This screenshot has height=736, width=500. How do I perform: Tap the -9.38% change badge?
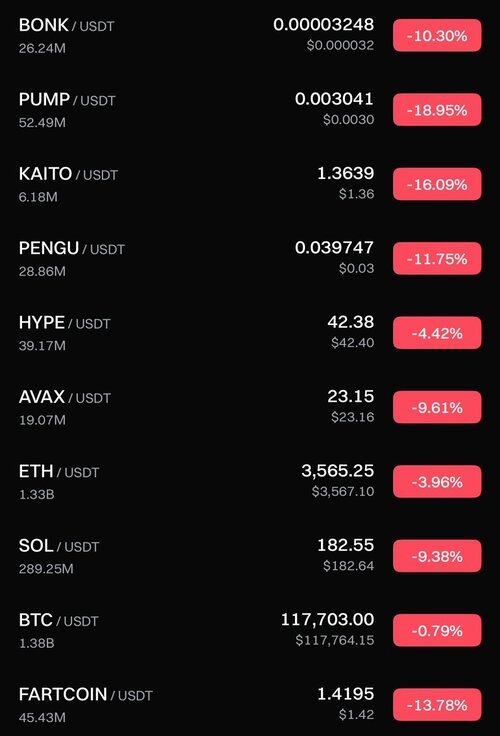tap(437, 556)
